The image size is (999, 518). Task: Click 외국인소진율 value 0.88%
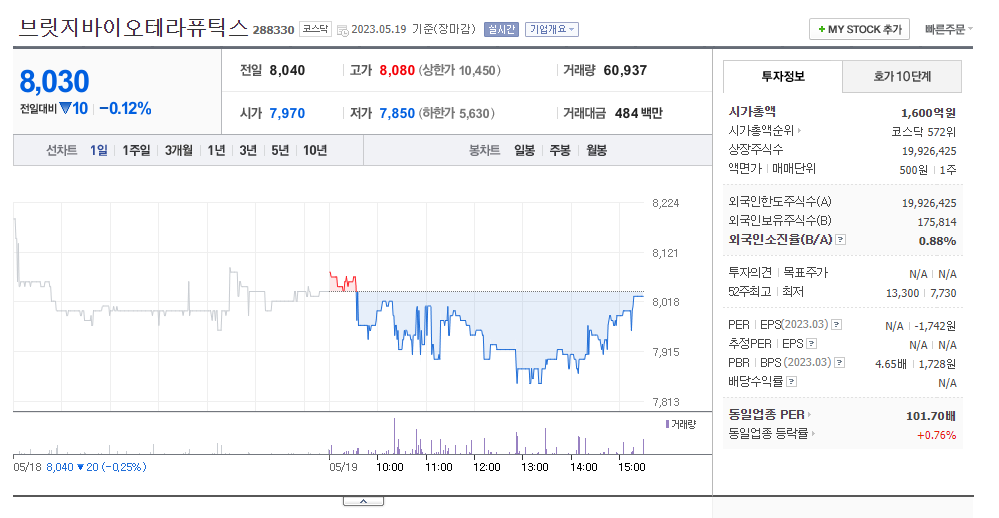coord(937,241)
